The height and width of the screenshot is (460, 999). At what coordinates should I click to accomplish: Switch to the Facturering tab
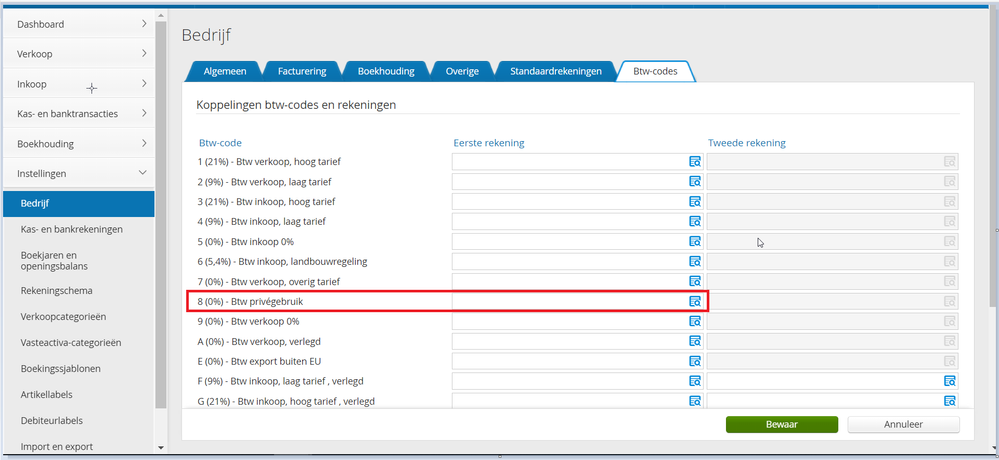click(302, 71)
